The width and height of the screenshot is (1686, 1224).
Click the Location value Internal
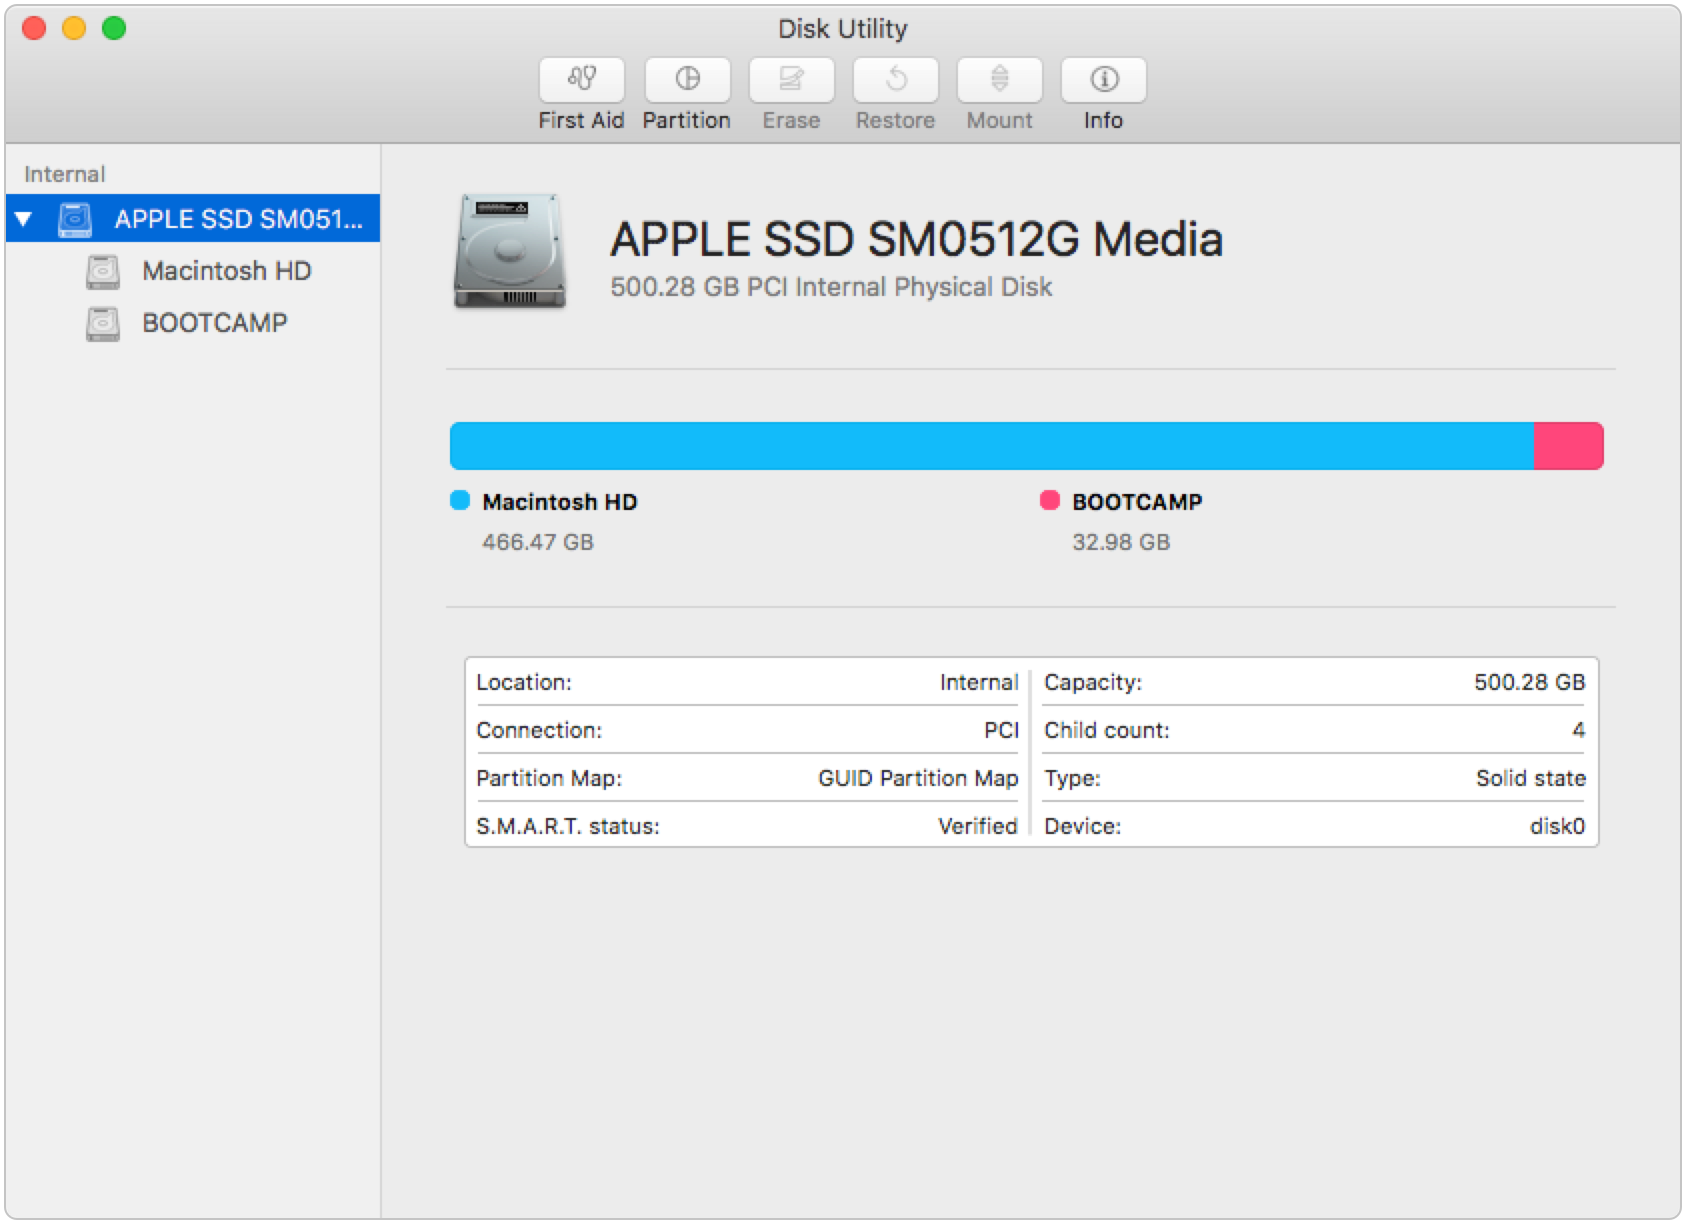(979, 682)
